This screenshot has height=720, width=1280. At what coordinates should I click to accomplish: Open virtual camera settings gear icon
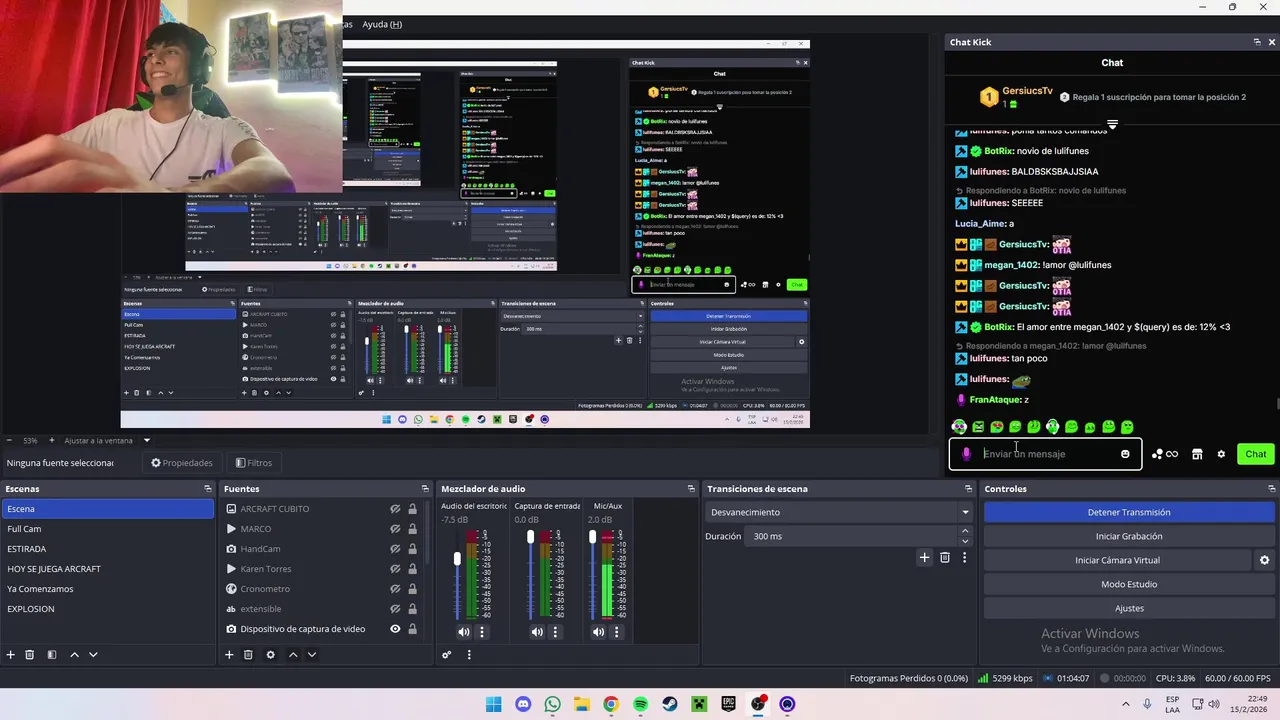1264,560
